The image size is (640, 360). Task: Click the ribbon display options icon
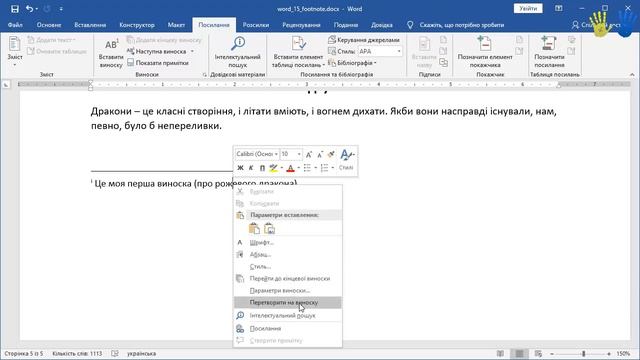(559, 9)
